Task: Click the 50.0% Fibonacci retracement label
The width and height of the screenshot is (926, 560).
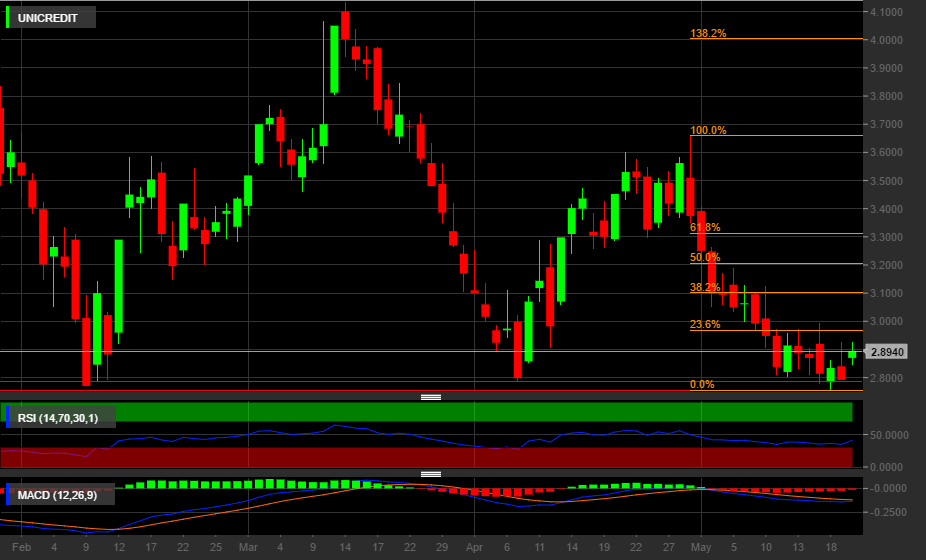Action: pos(704,257)
